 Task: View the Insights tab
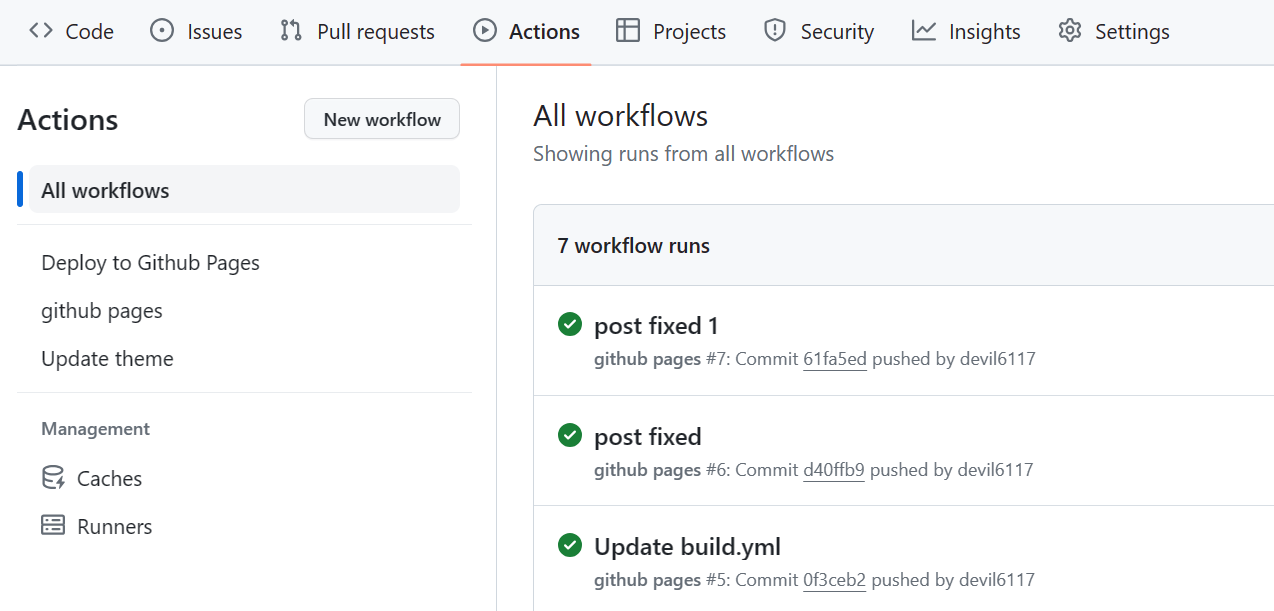[966, 32]
